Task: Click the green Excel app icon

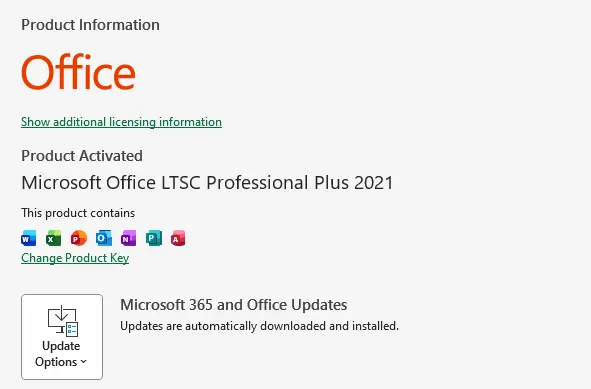Action: [x=54, y=238]
